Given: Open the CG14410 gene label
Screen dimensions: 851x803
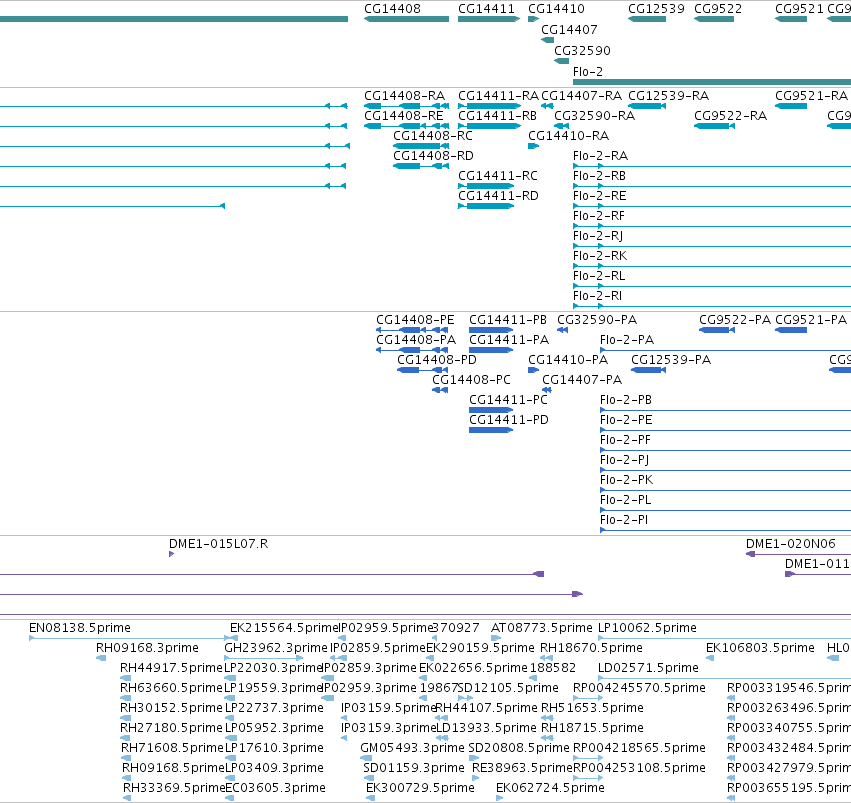Looking at the screenshot, I should point(556,9).
